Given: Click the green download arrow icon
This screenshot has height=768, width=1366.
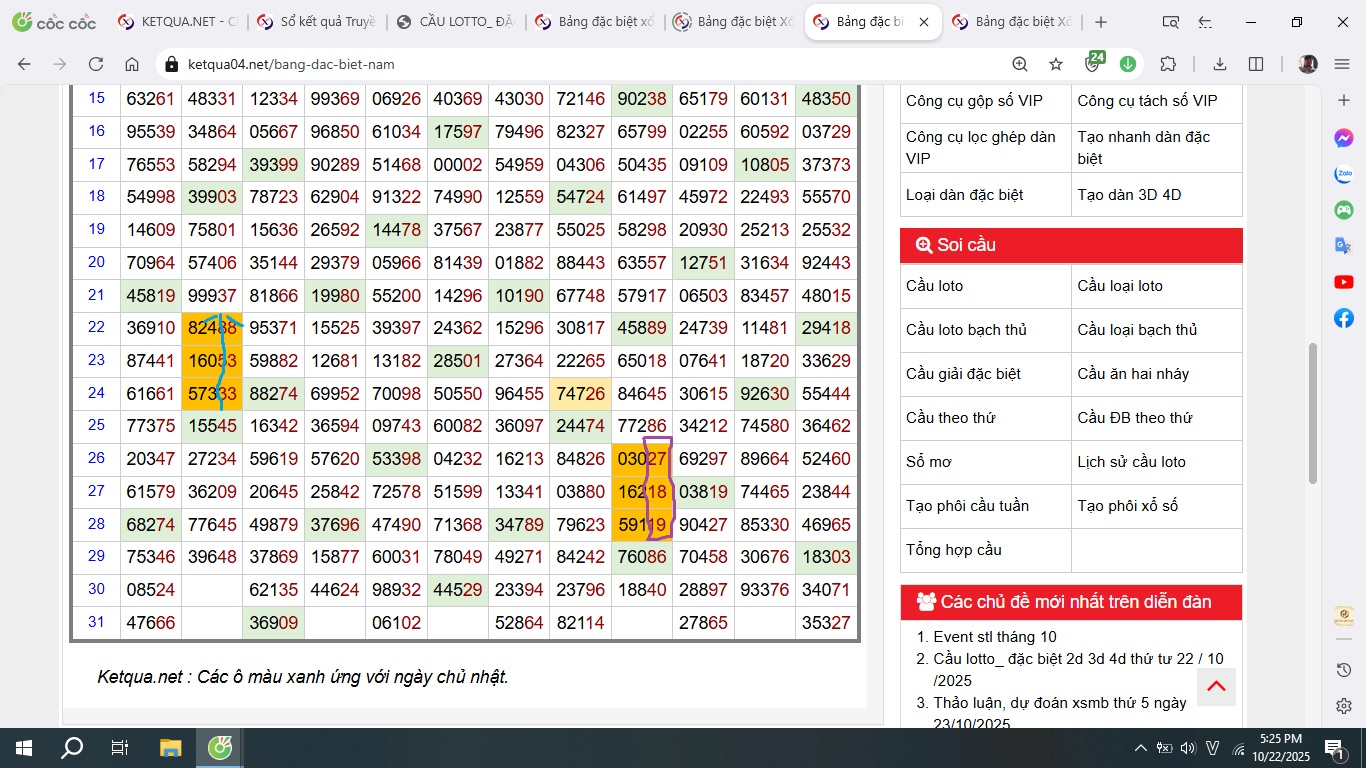Looking at the screenshot, I should click(x=1128, y=64).
